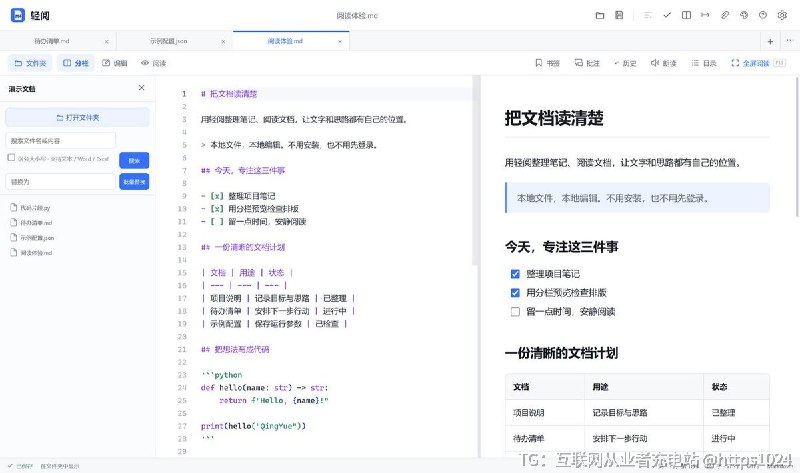Click the horizontal width arrows icon
The image size is (800, 473).
(705, 15)
